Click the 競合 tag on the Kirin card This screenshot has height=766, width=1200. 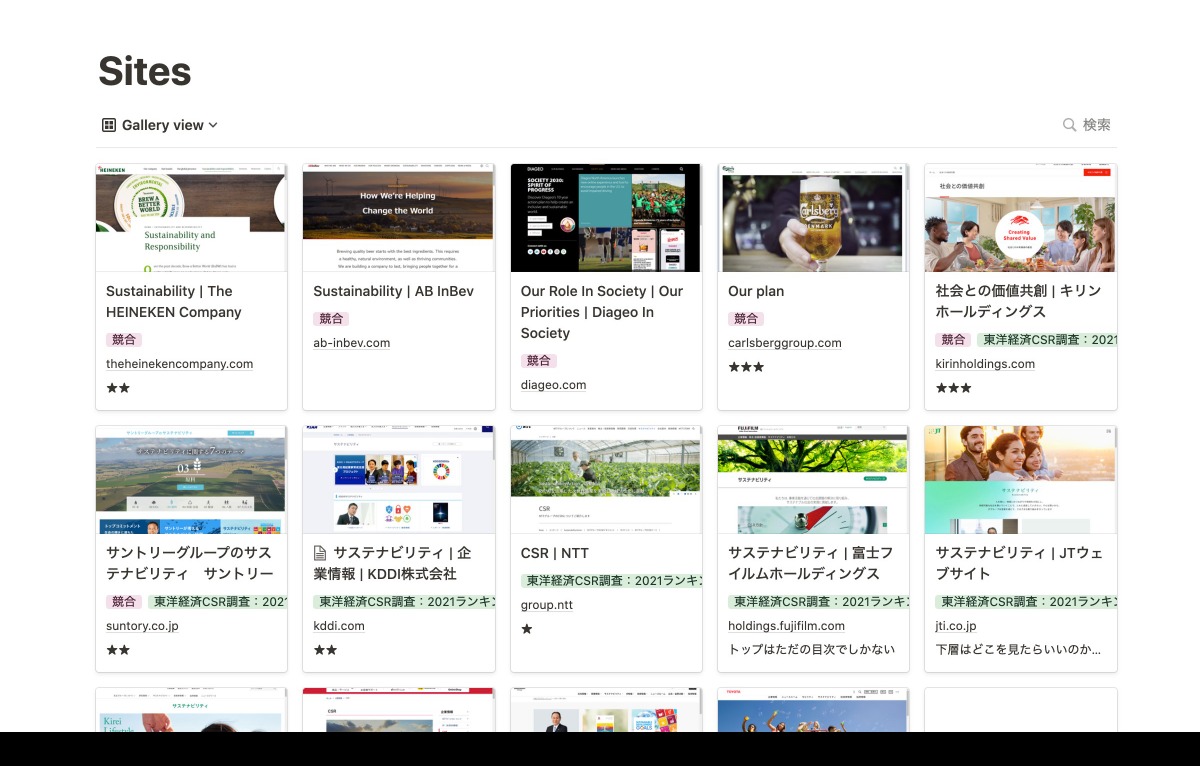(x=953, y=340)
